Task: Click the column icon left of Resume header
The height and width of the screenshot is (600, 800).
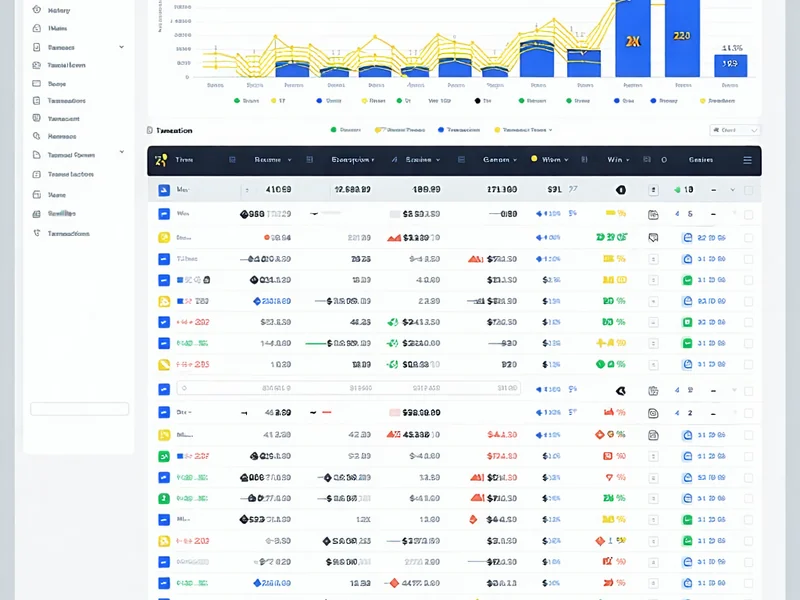Action: click(233, 160)
